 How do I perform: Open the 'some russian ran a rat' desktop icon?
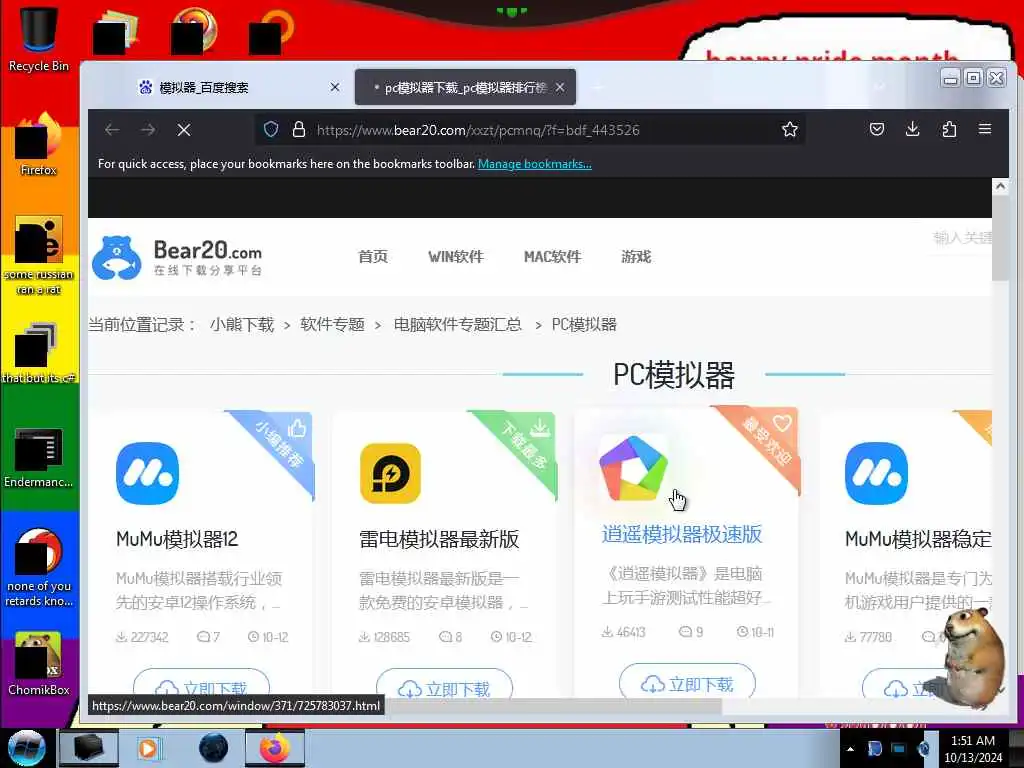click(39, 255)
